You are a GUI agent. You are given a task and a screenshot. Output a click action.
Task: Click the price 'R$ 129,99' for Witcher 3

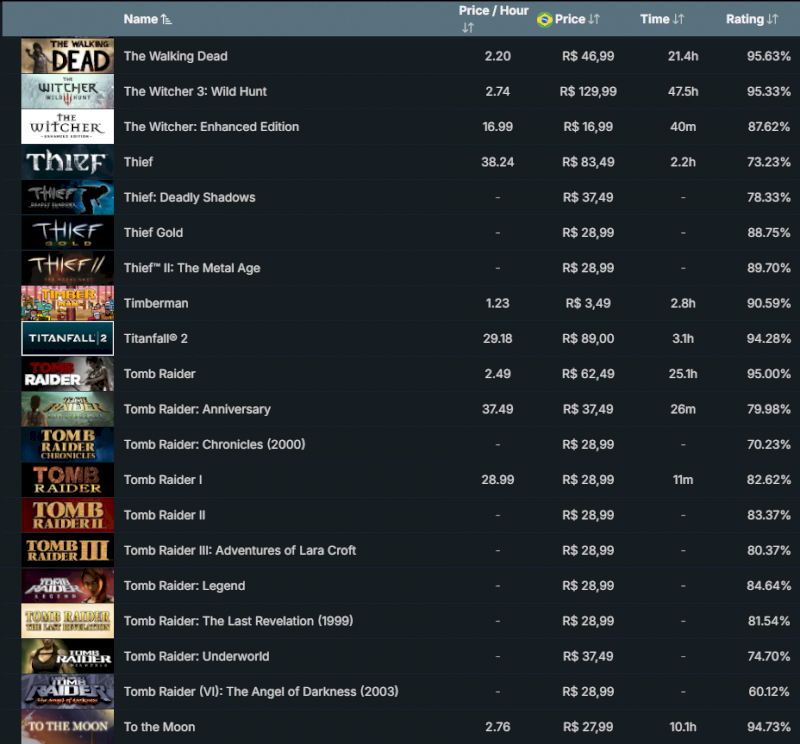pyautogui.click(x=588, y=91)
